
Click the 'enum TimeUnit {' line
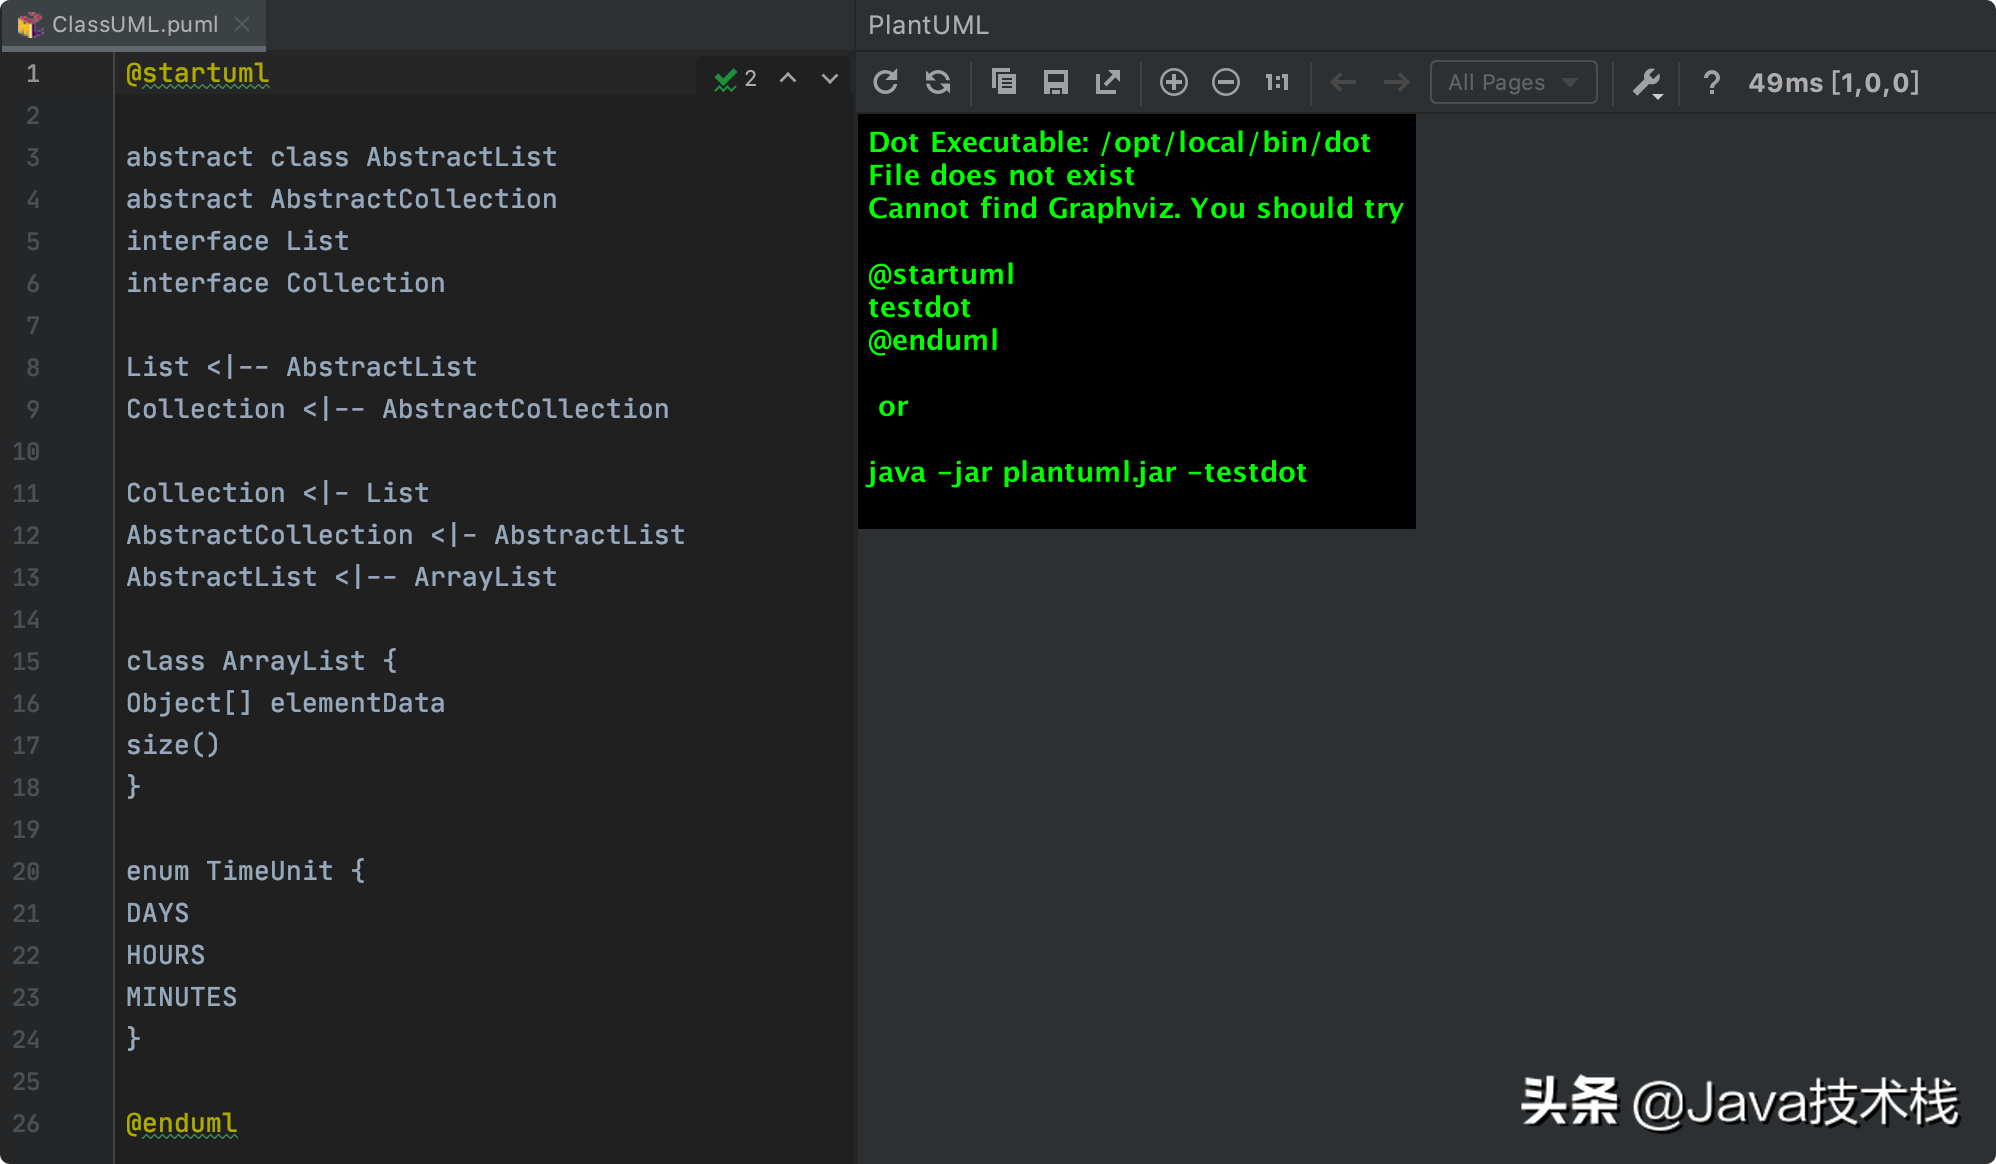click(245, 871)
